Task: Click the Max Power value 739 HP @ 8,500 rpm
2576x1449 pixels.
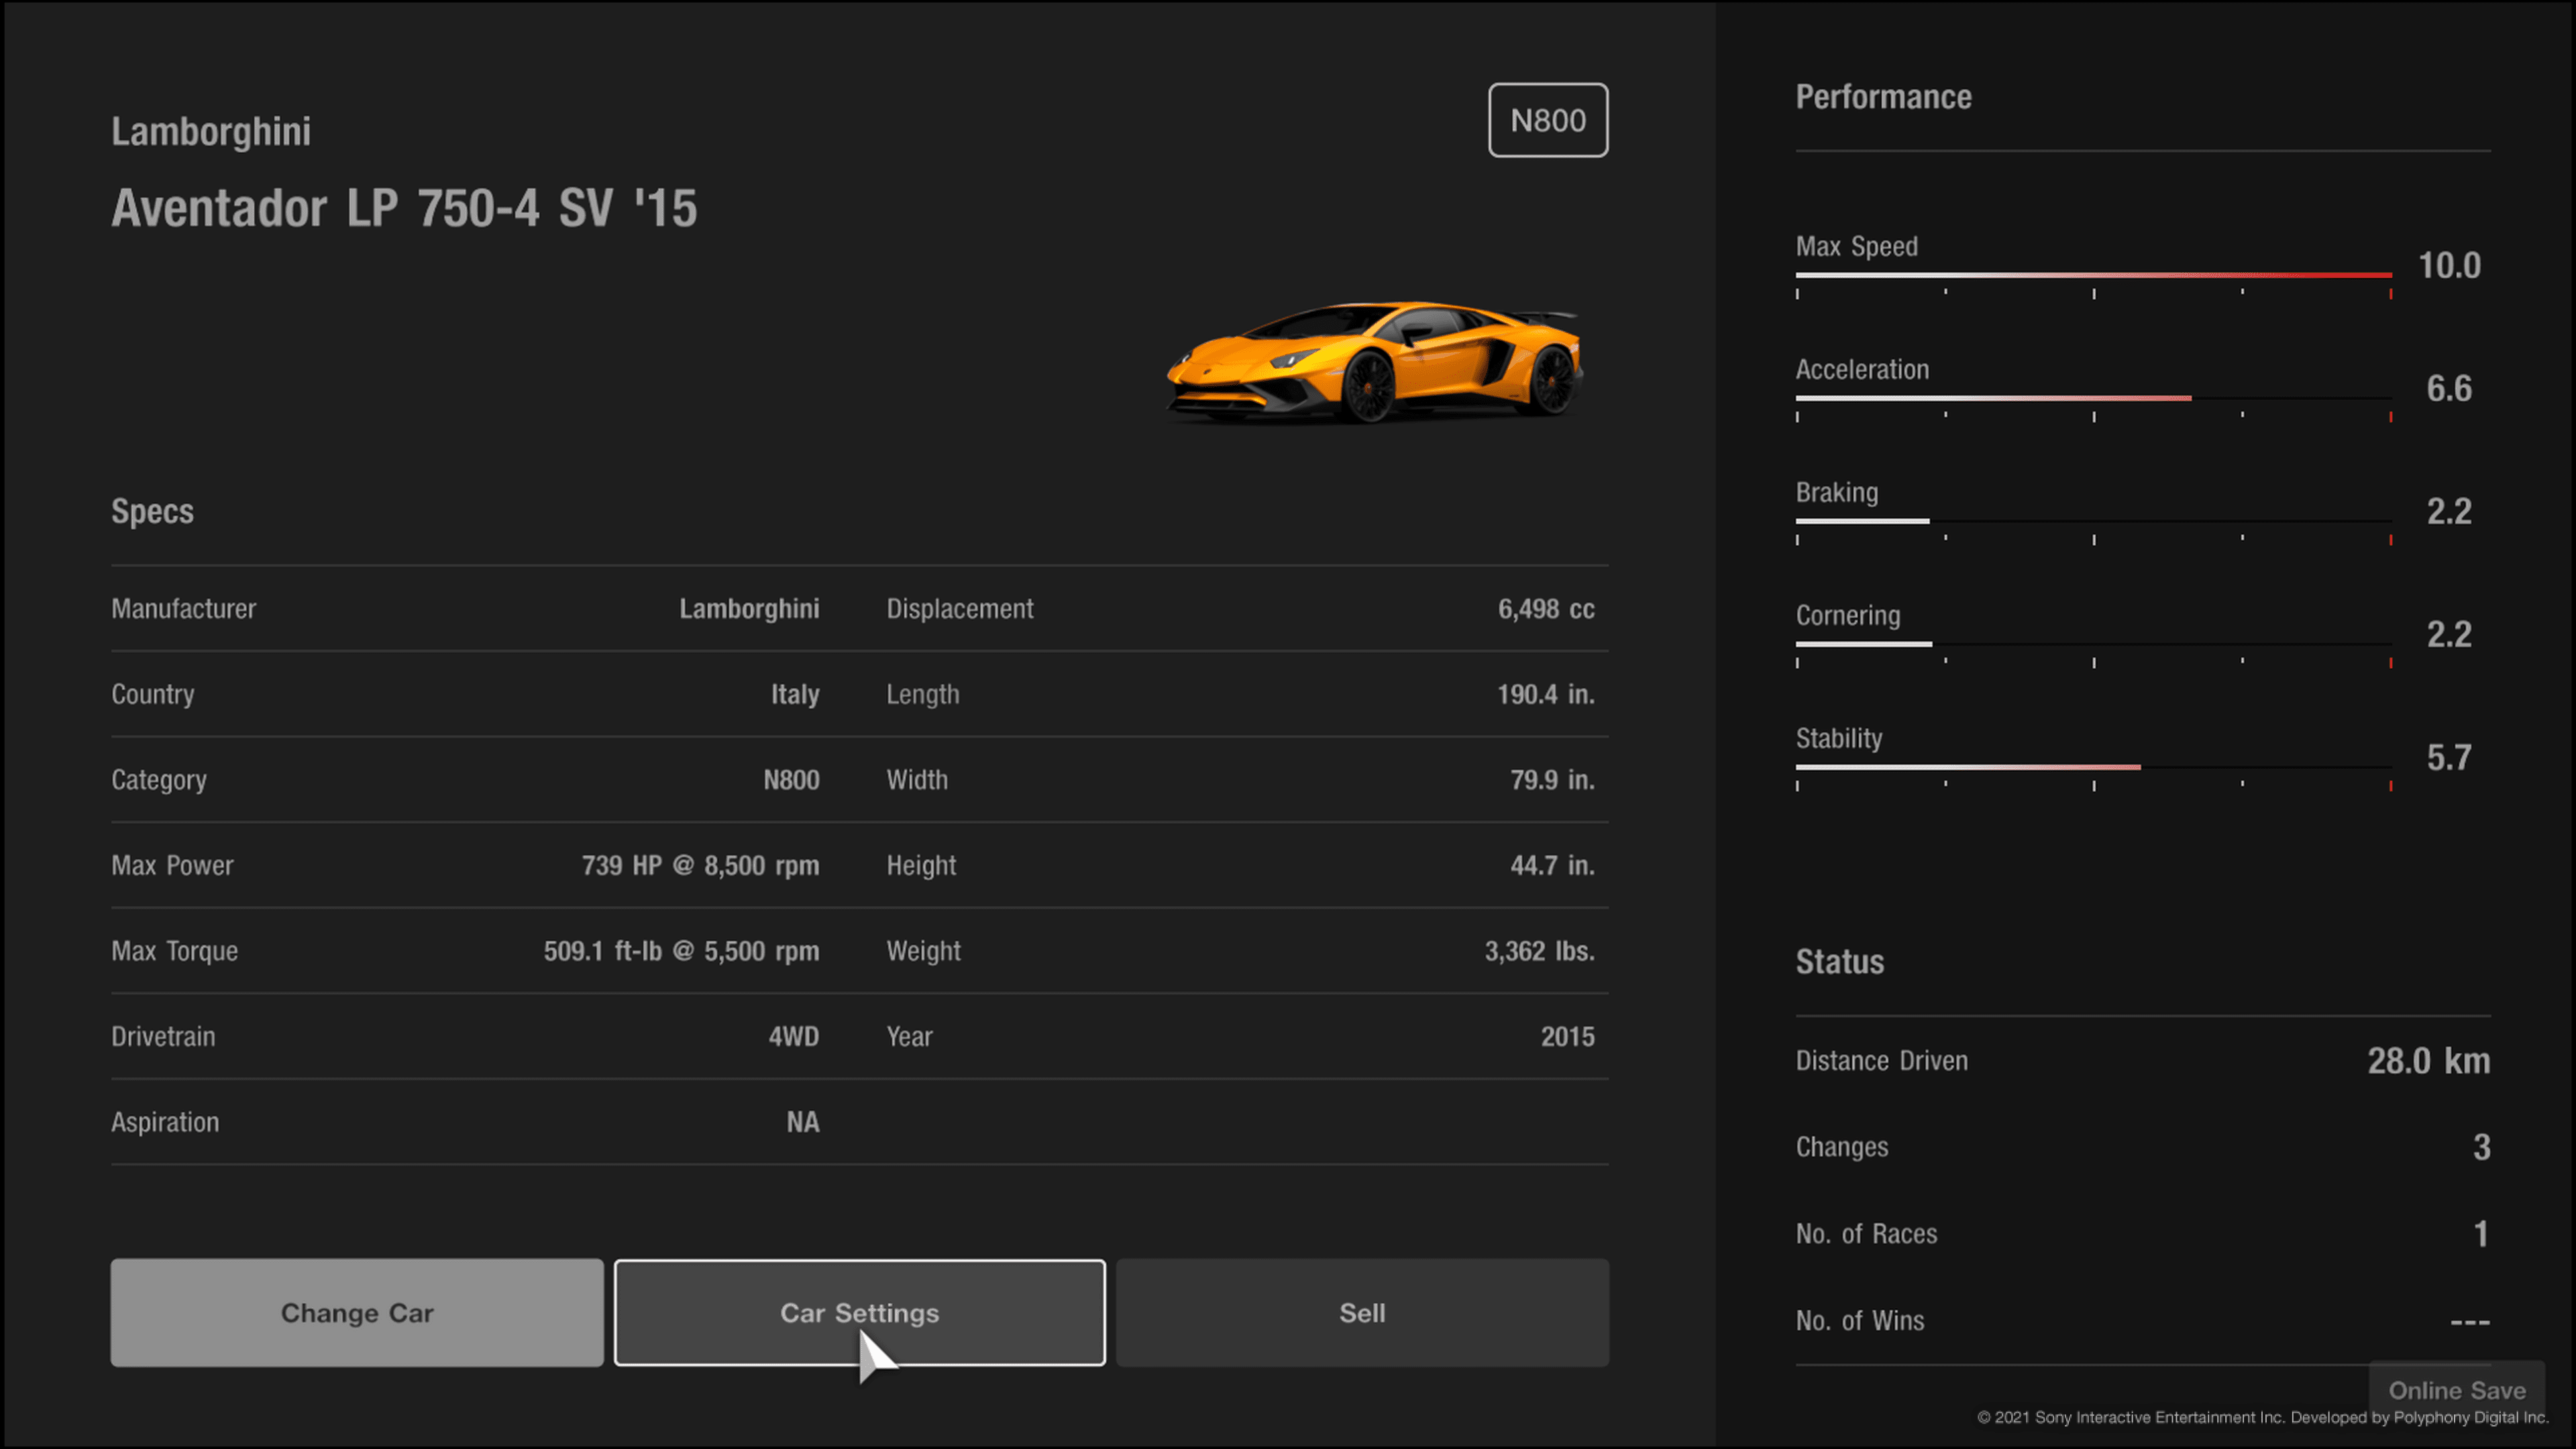Action: coord(700,865)
